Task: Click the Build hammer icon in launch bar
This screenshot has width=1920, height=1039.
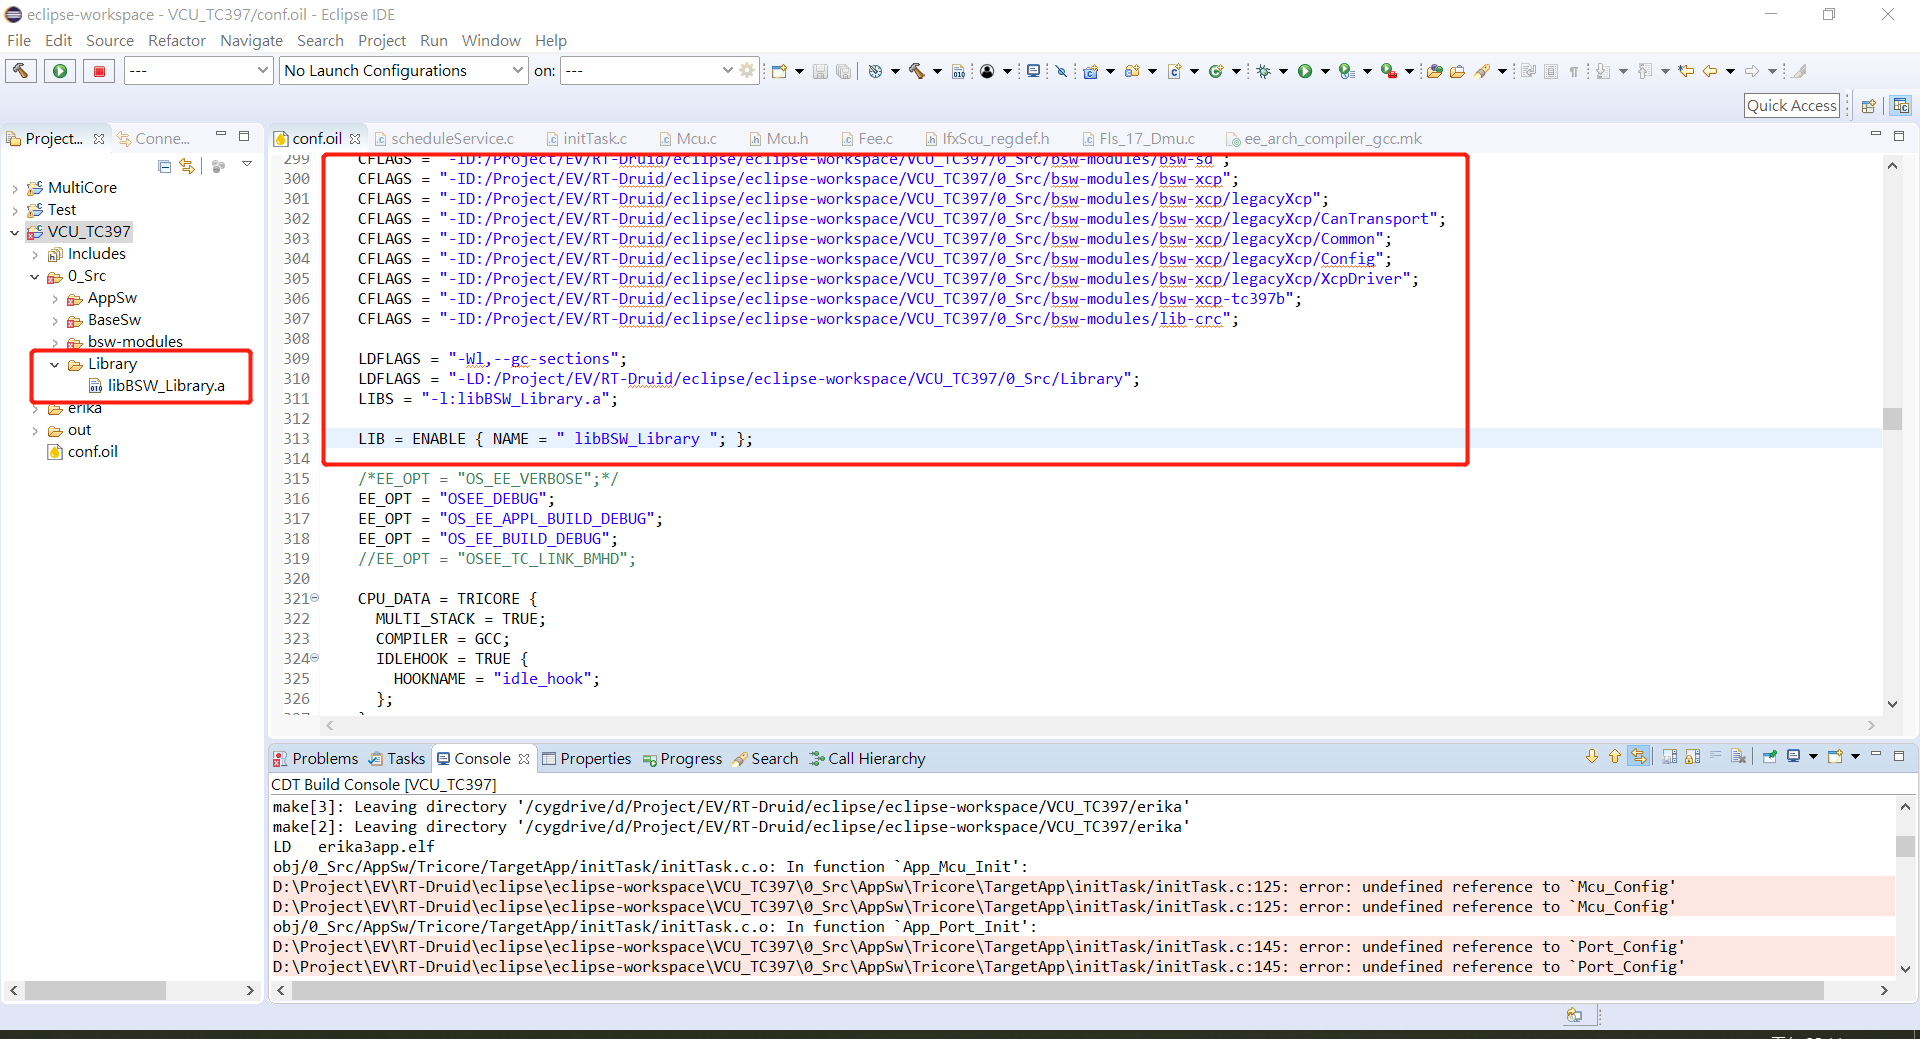Action: [x=21, y=70]
